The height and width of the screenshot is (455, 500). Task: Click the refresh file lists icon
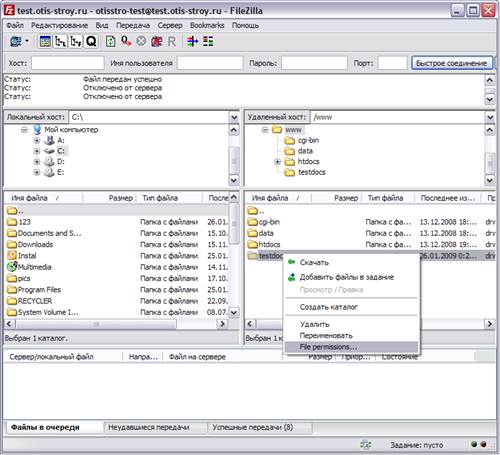[111, 41]
